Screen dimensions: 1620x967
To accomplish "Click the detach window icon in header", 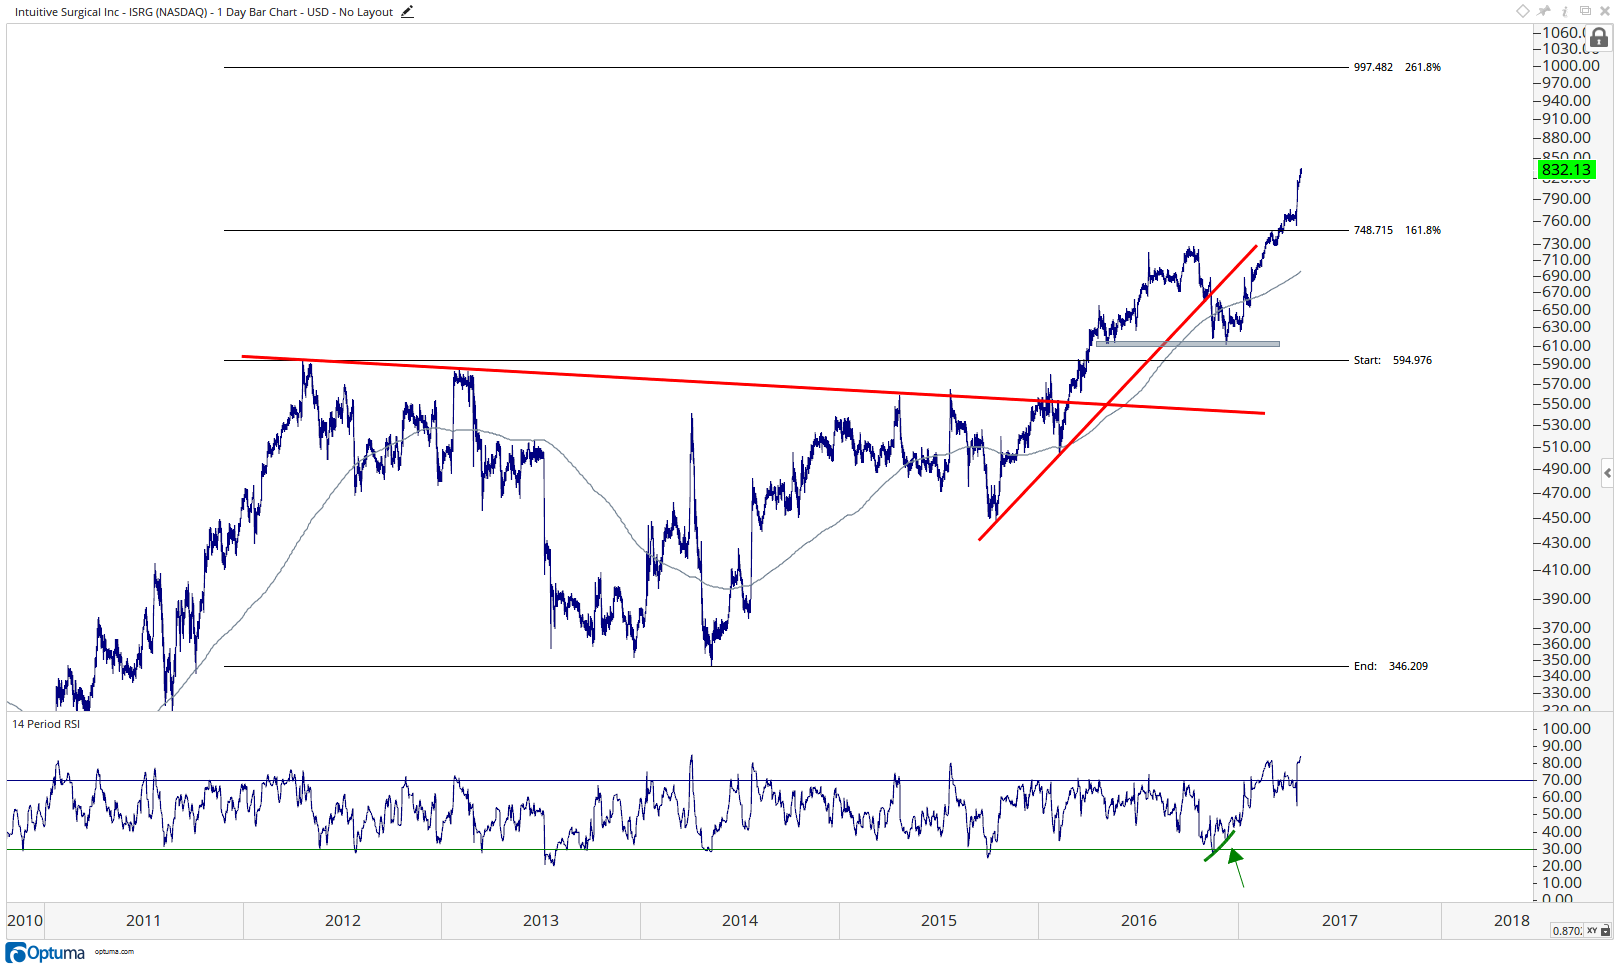I will pos(1585,11).
